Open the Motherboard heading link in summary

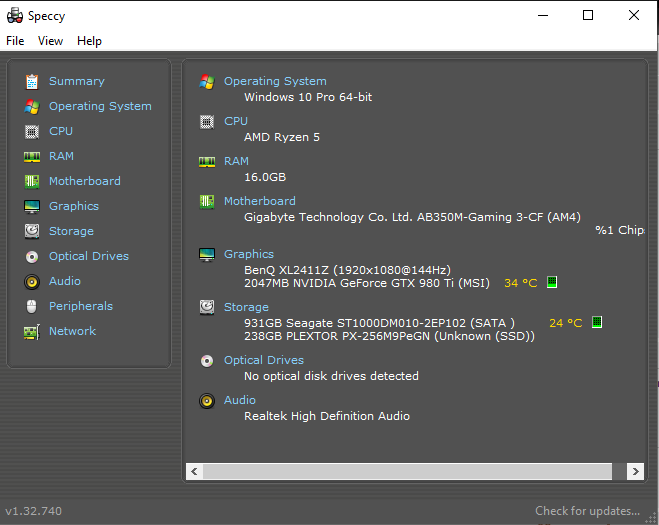259,201
